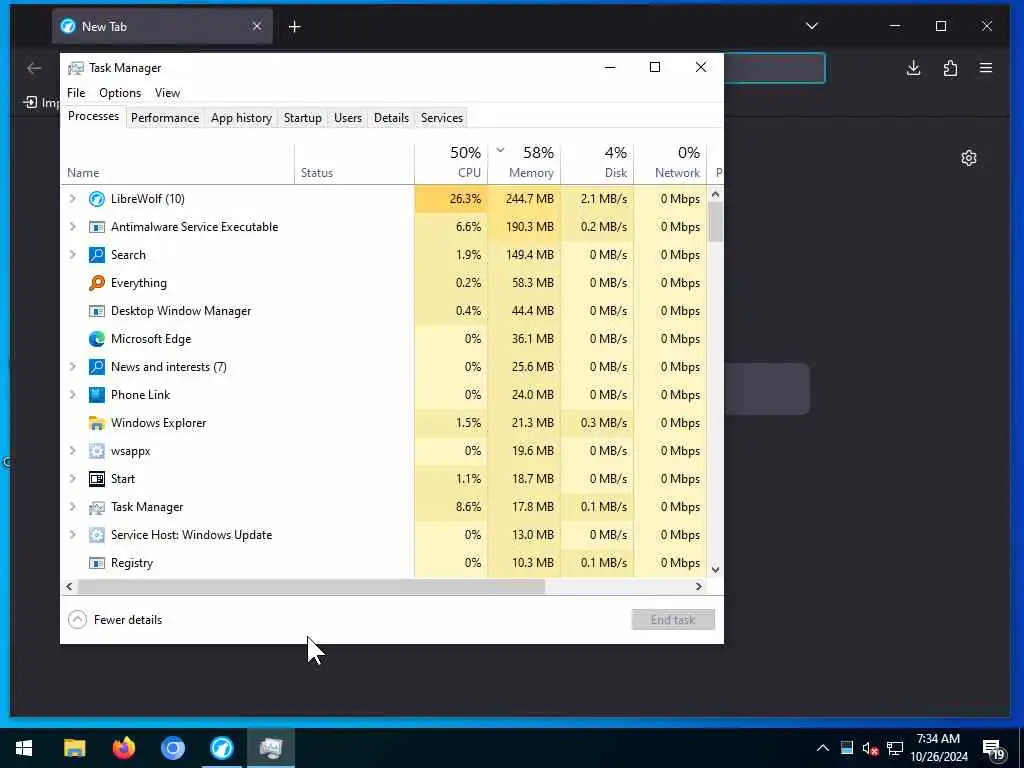1024x768 pixels.
Task: Sort by the Disk column header
Action: point(597,163)
